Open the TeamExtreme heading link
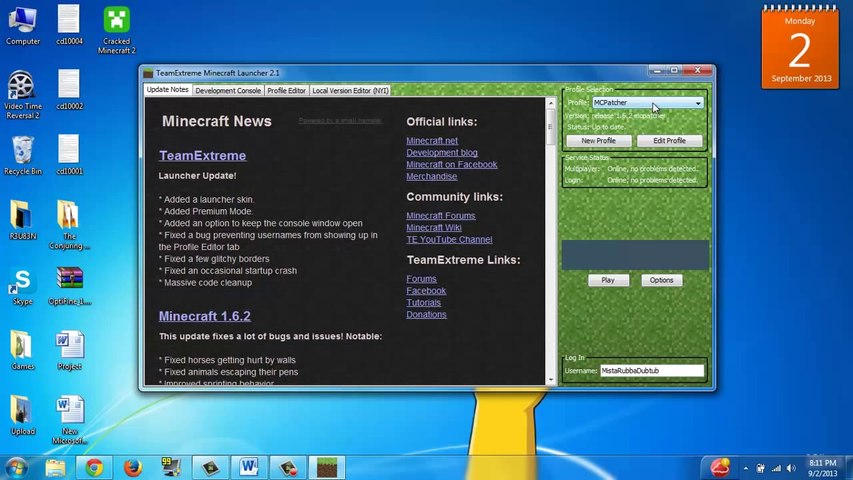This screenshot has height=480, width=853. click(x=202, y=156)
